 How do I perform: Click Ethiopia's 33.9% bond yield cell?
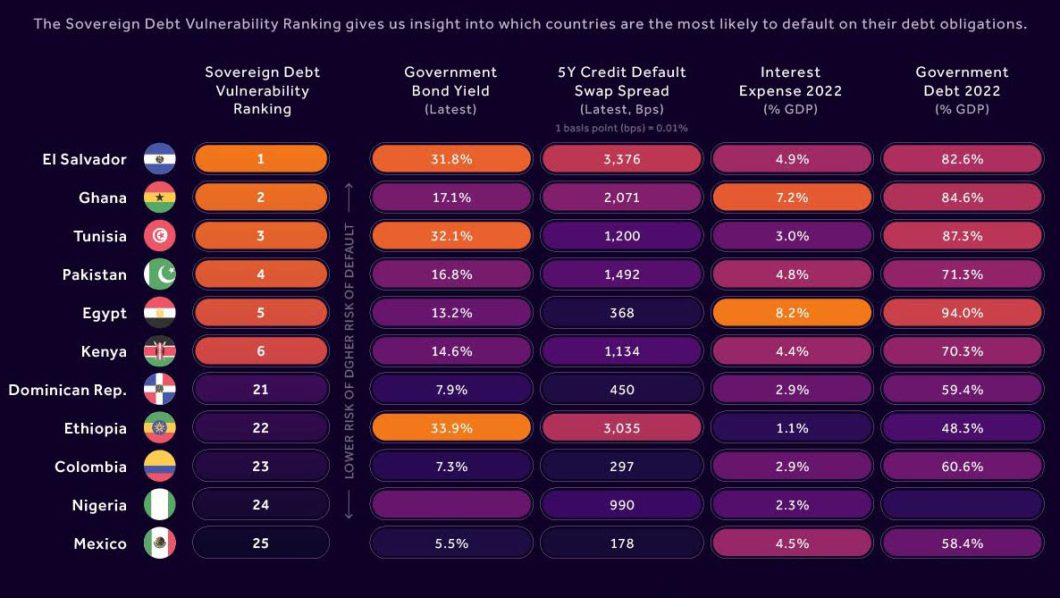pos(451,428)
